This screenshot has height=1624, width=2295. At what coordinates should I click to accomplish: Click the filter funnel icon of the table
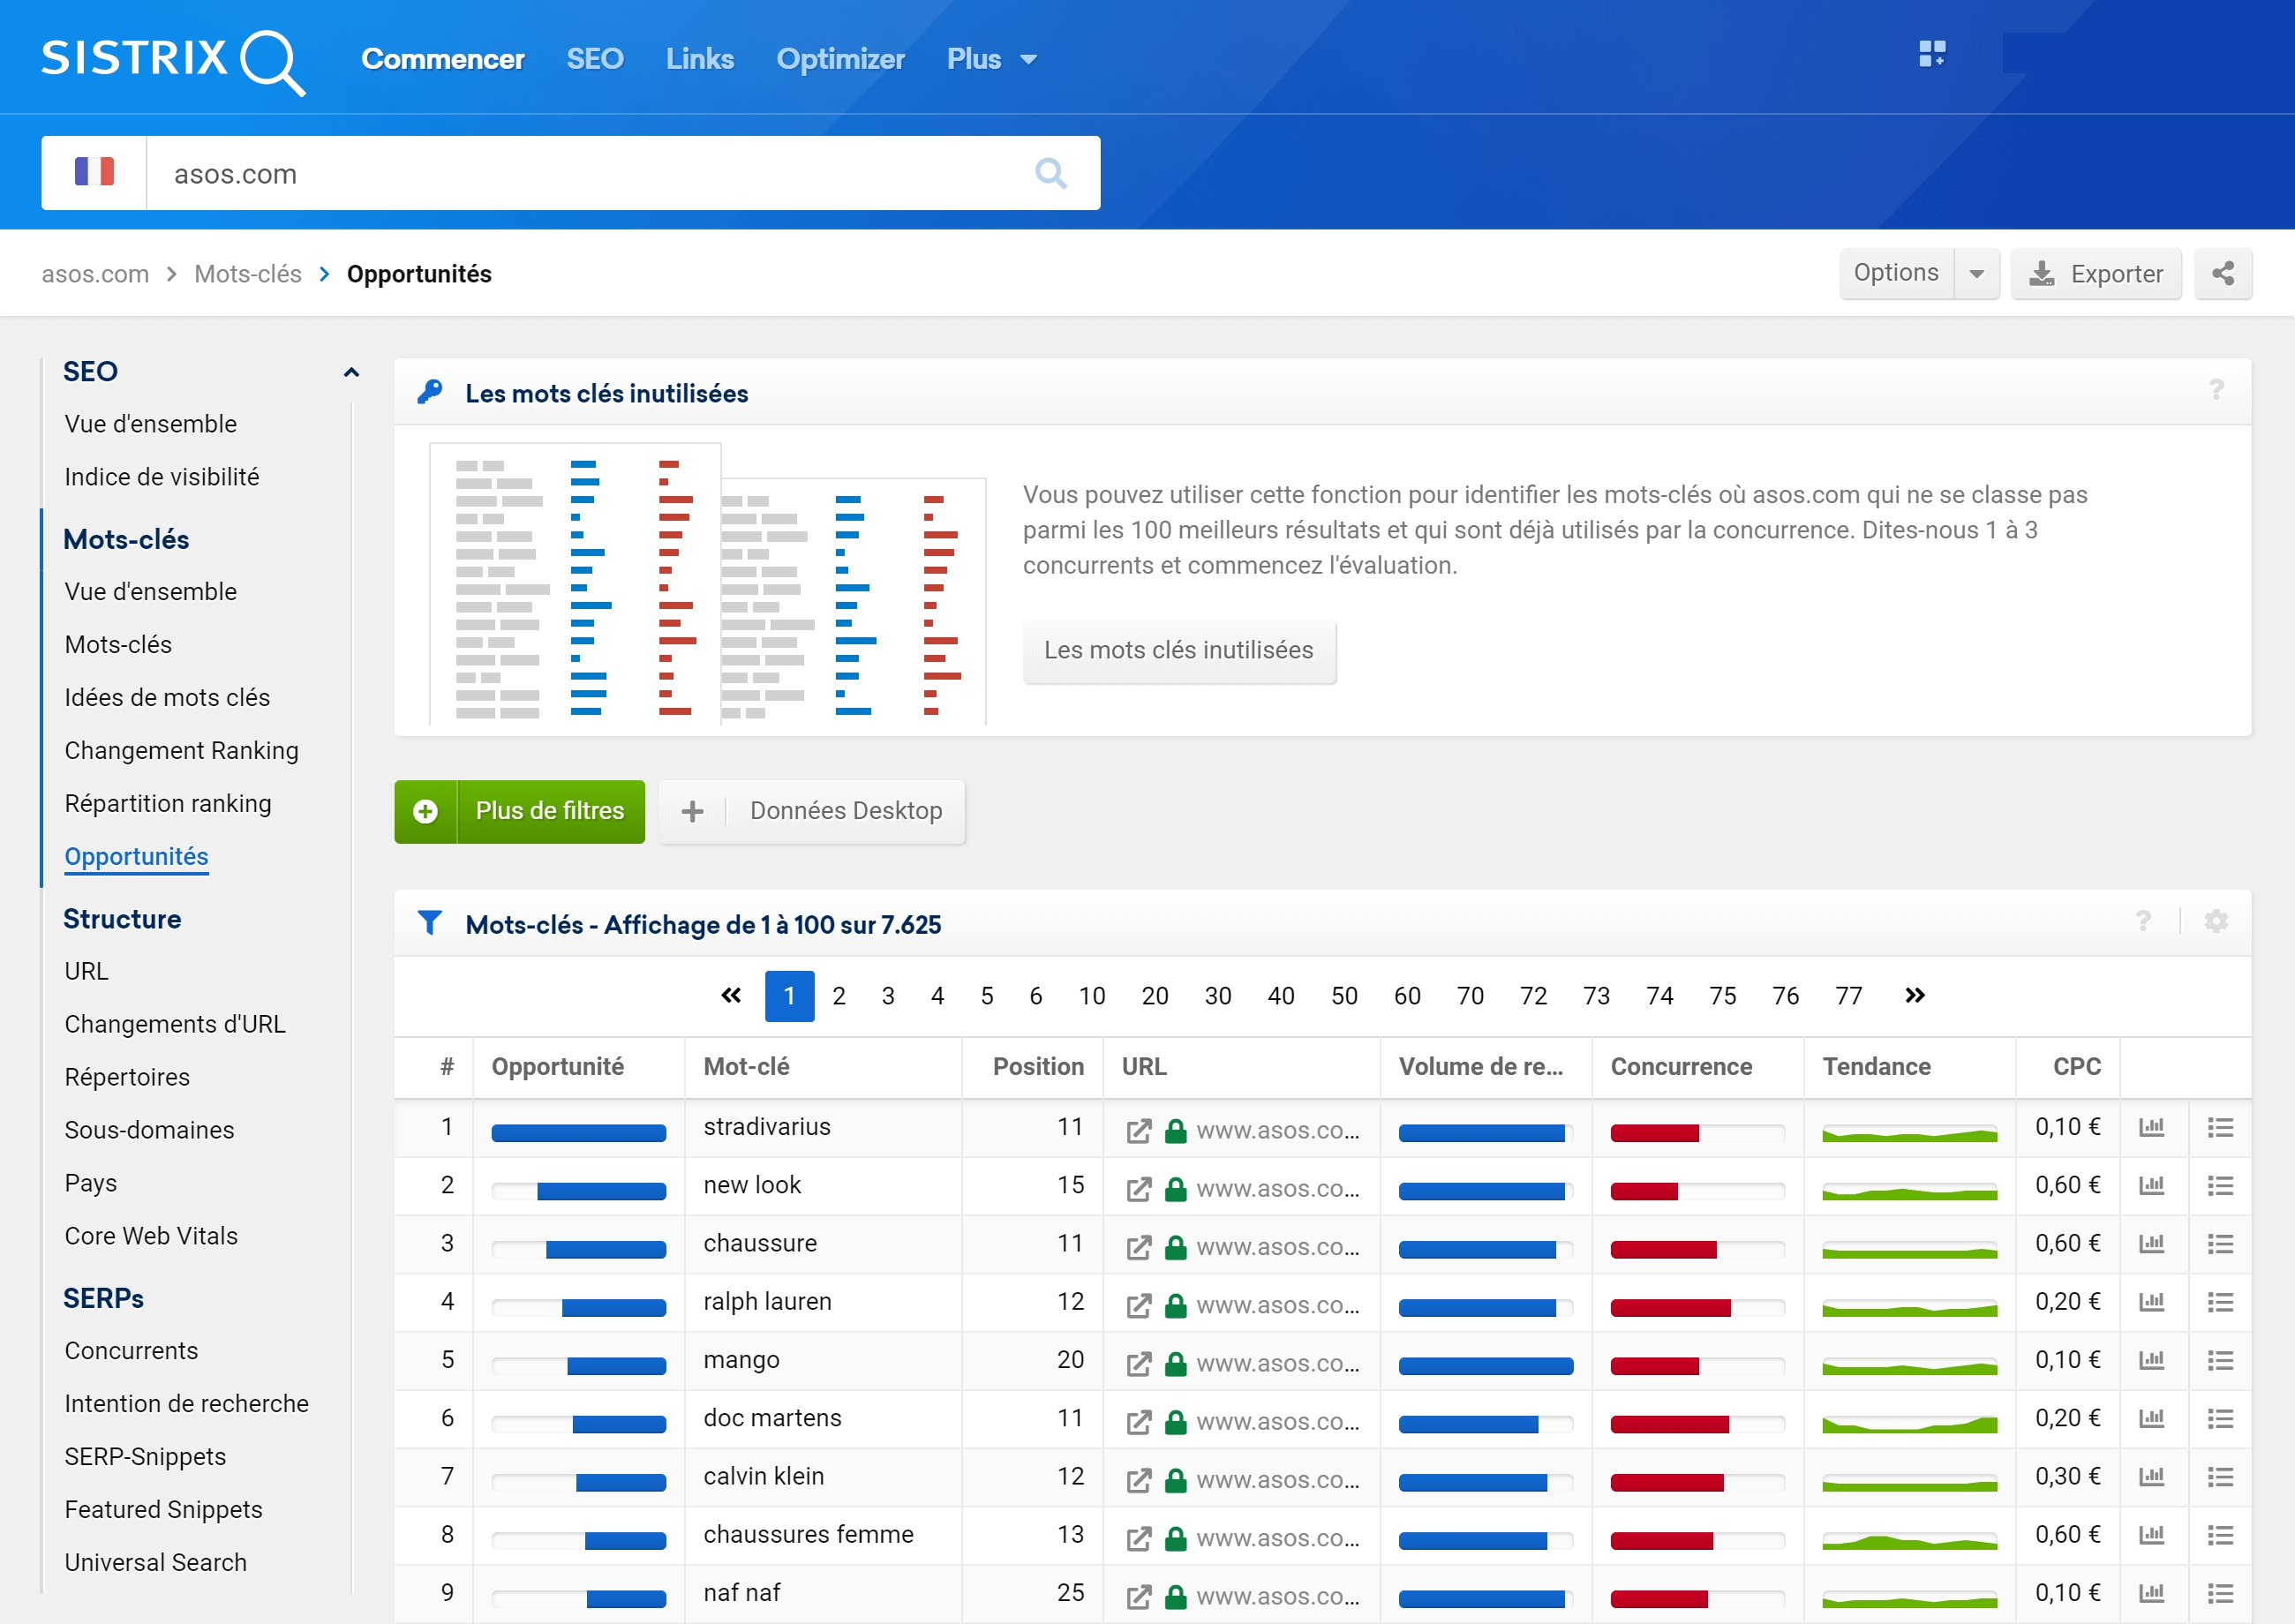tap(429, 922)
